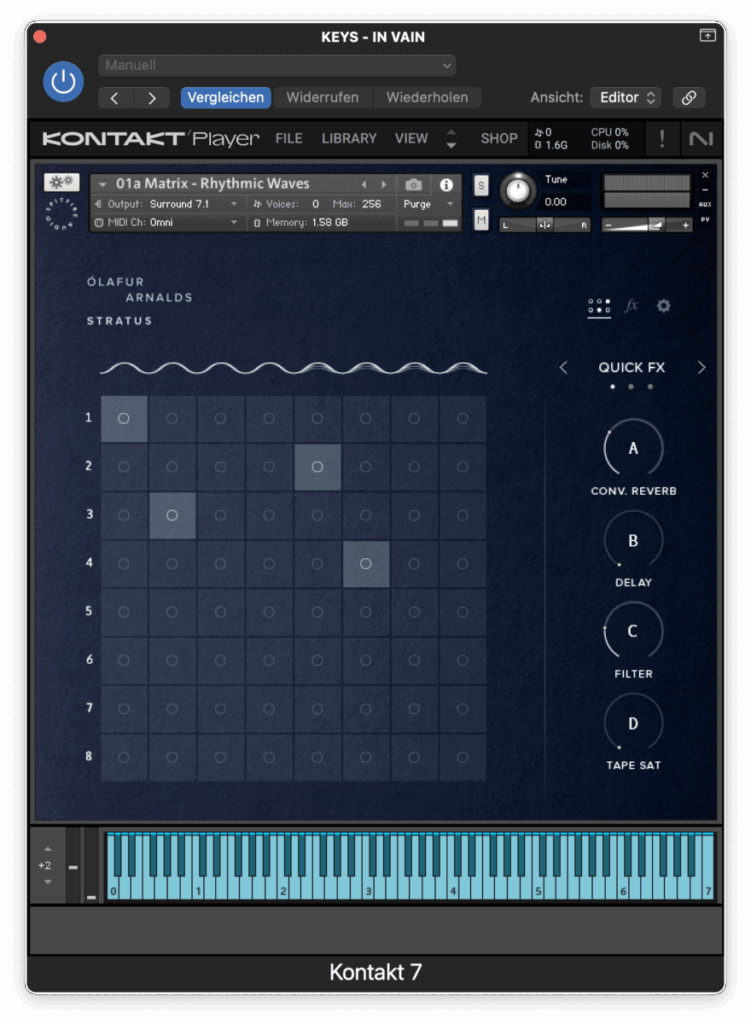
Task: Open the LIBRARY menu
Action: coord(349,139)
